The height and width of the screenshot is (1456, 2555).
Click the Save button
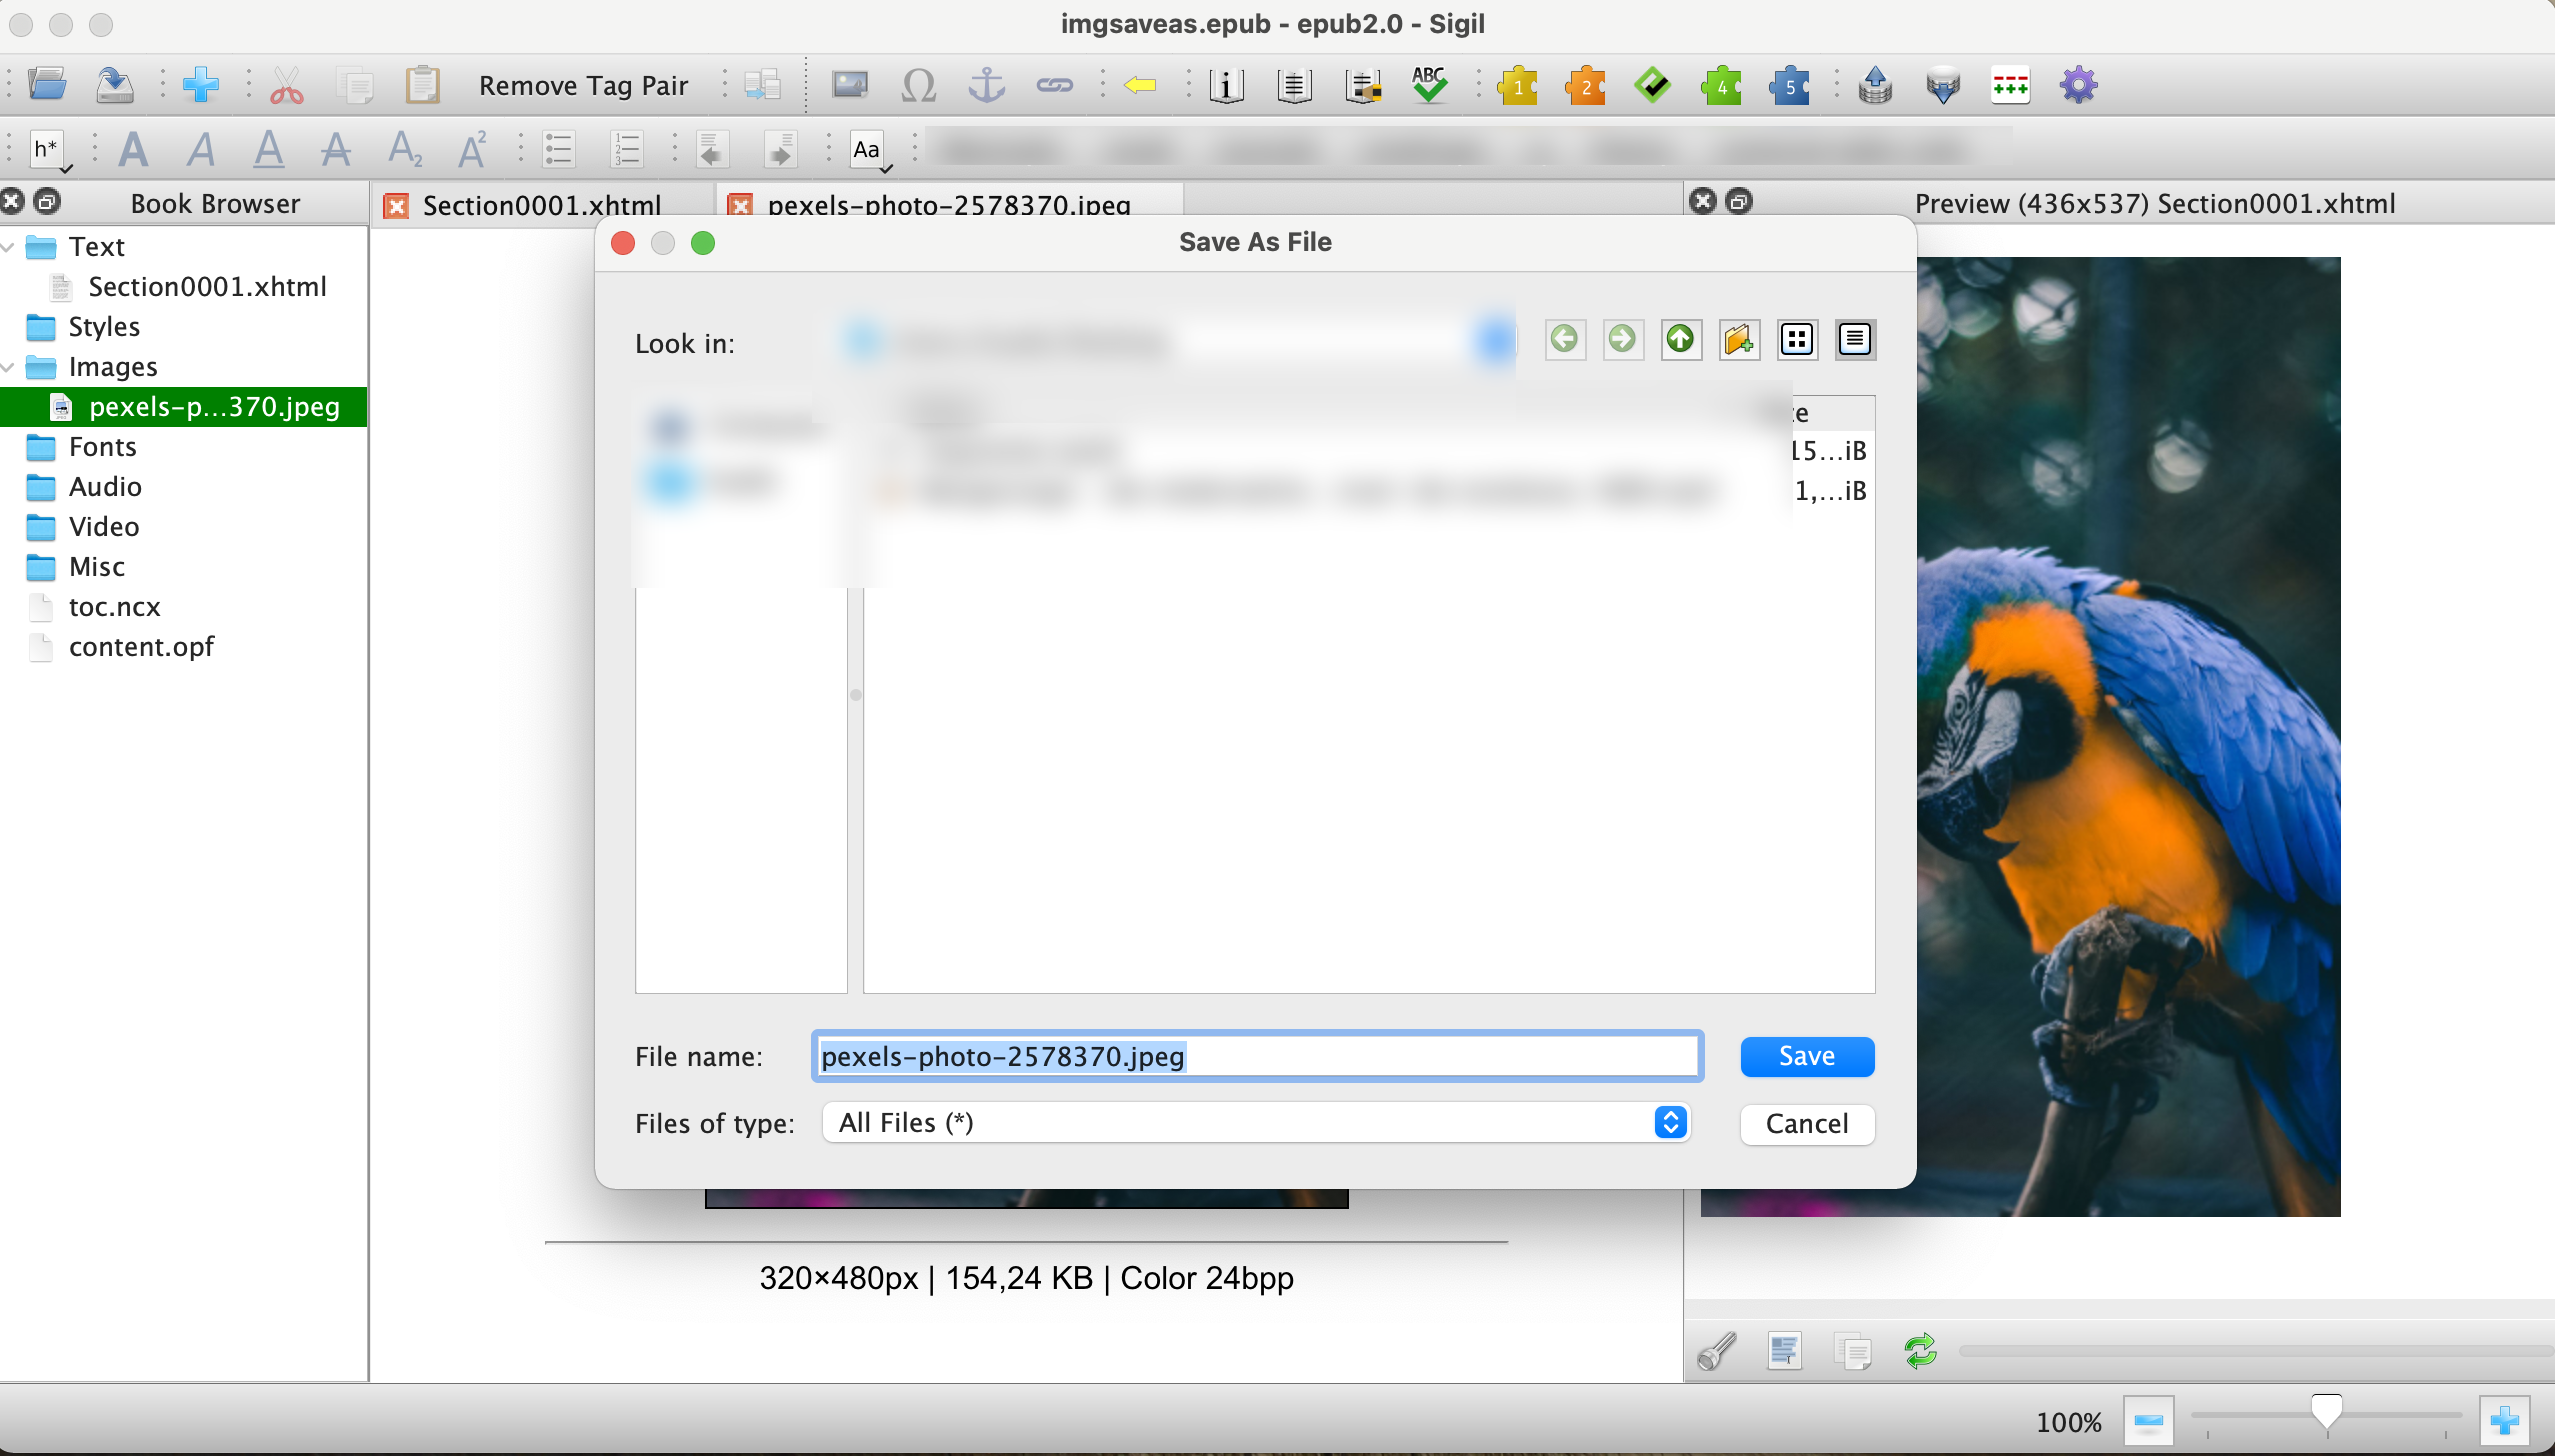tap(1806, 1056)
